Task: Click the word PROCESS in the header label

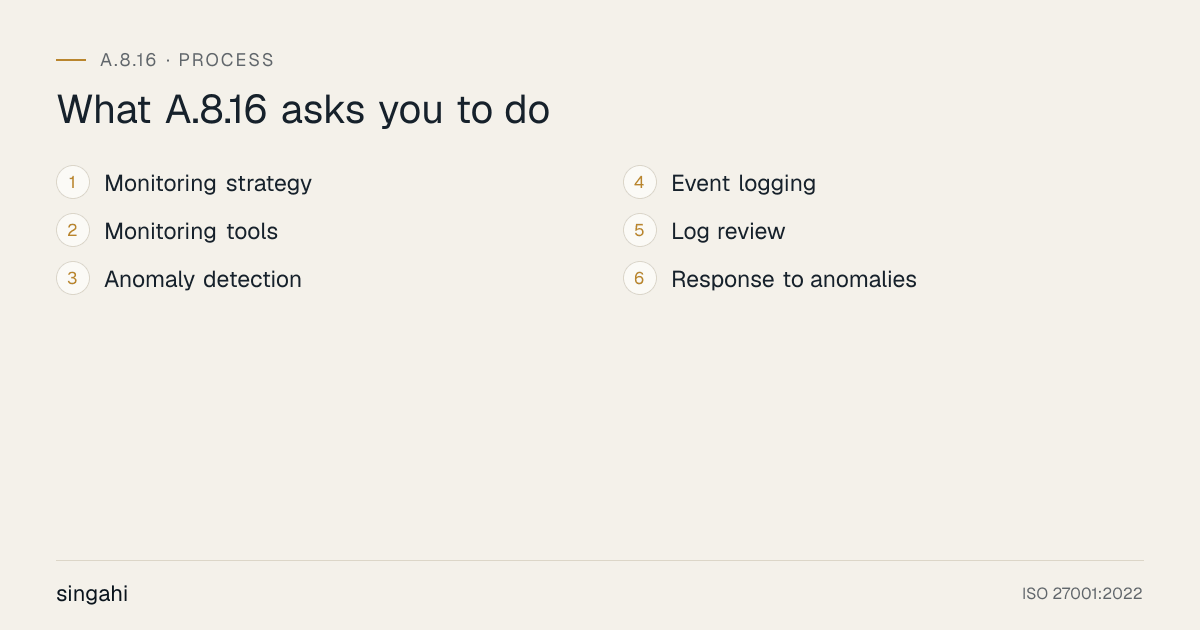Action: [x=226, y=60]
